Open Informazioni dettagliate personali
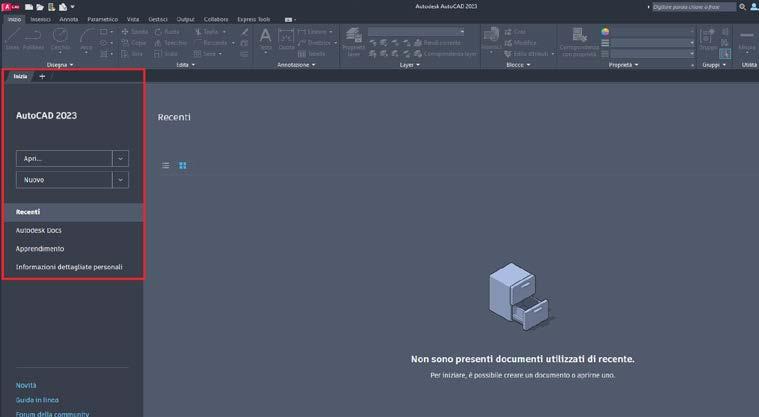This screenshot has height=417, width=759. tap(69, 267)
